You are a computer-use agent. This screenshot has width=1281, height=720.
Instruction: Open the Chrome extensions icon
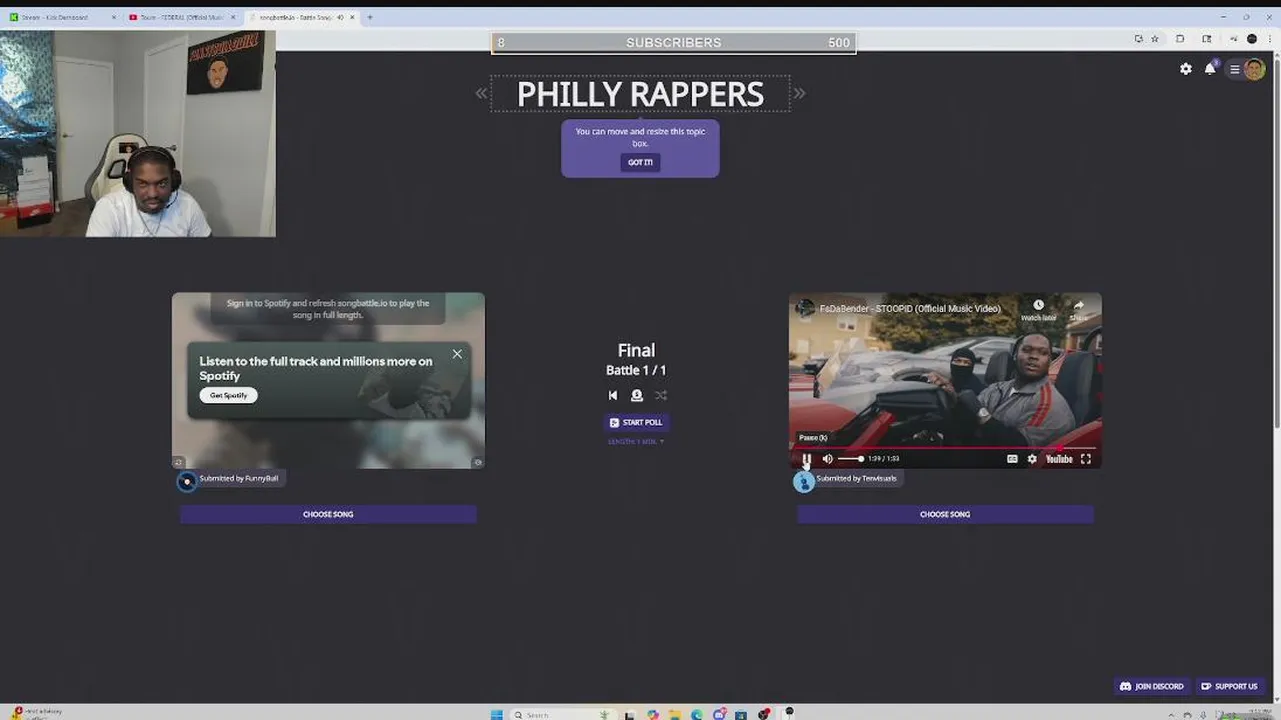tap(1180, 39)
